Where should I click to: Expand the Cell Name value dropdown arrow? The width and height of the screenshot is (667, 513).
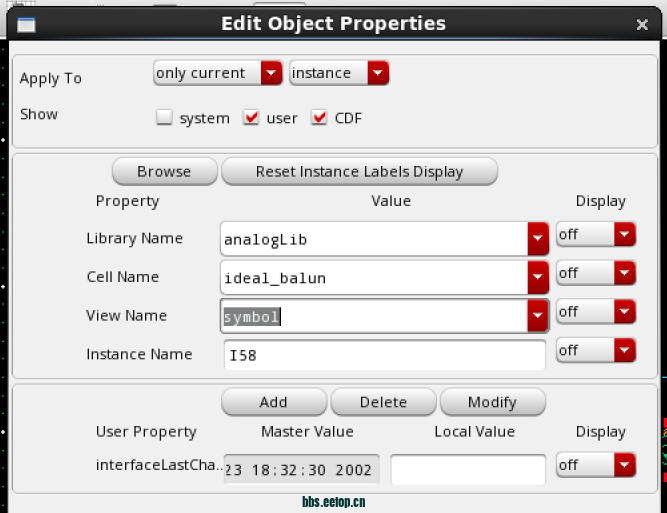(538, 277)
